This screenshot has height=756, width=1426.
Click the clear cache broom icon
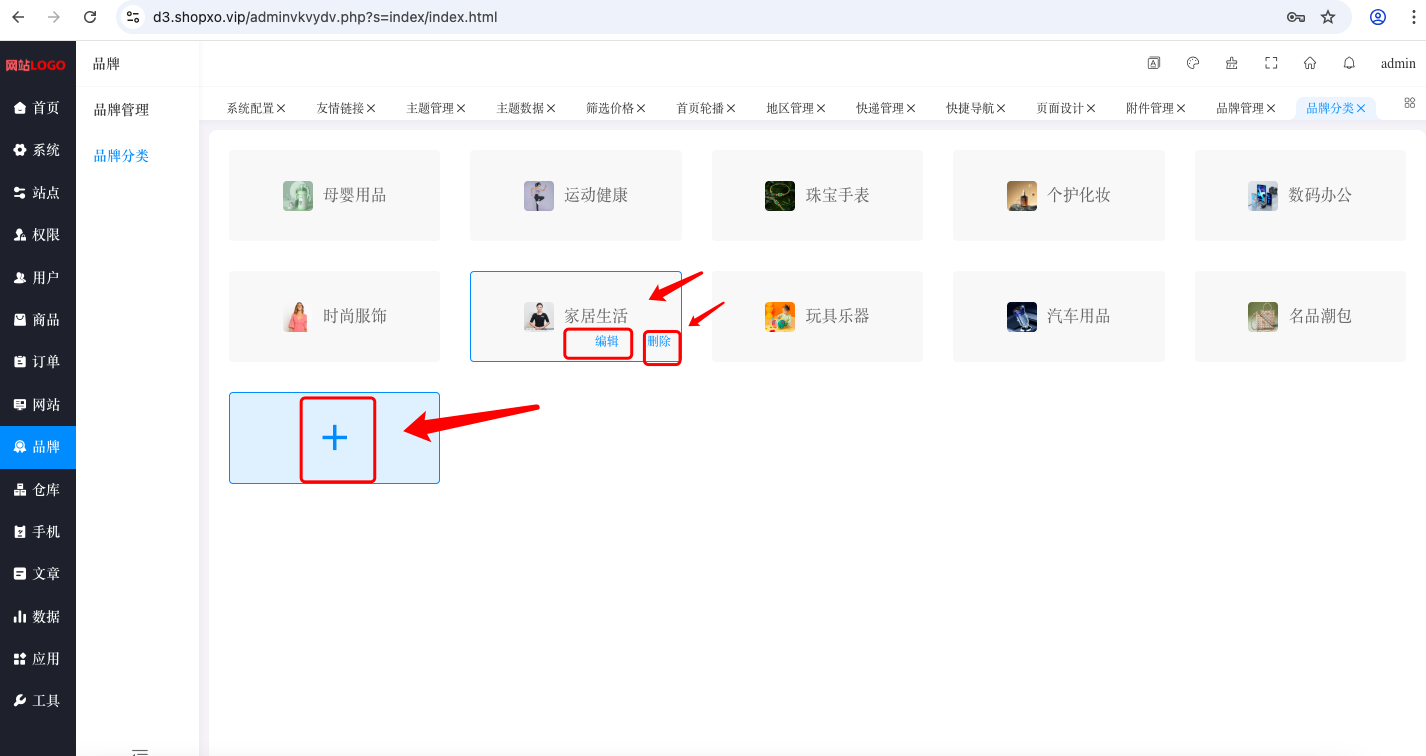pos(1232,63)
